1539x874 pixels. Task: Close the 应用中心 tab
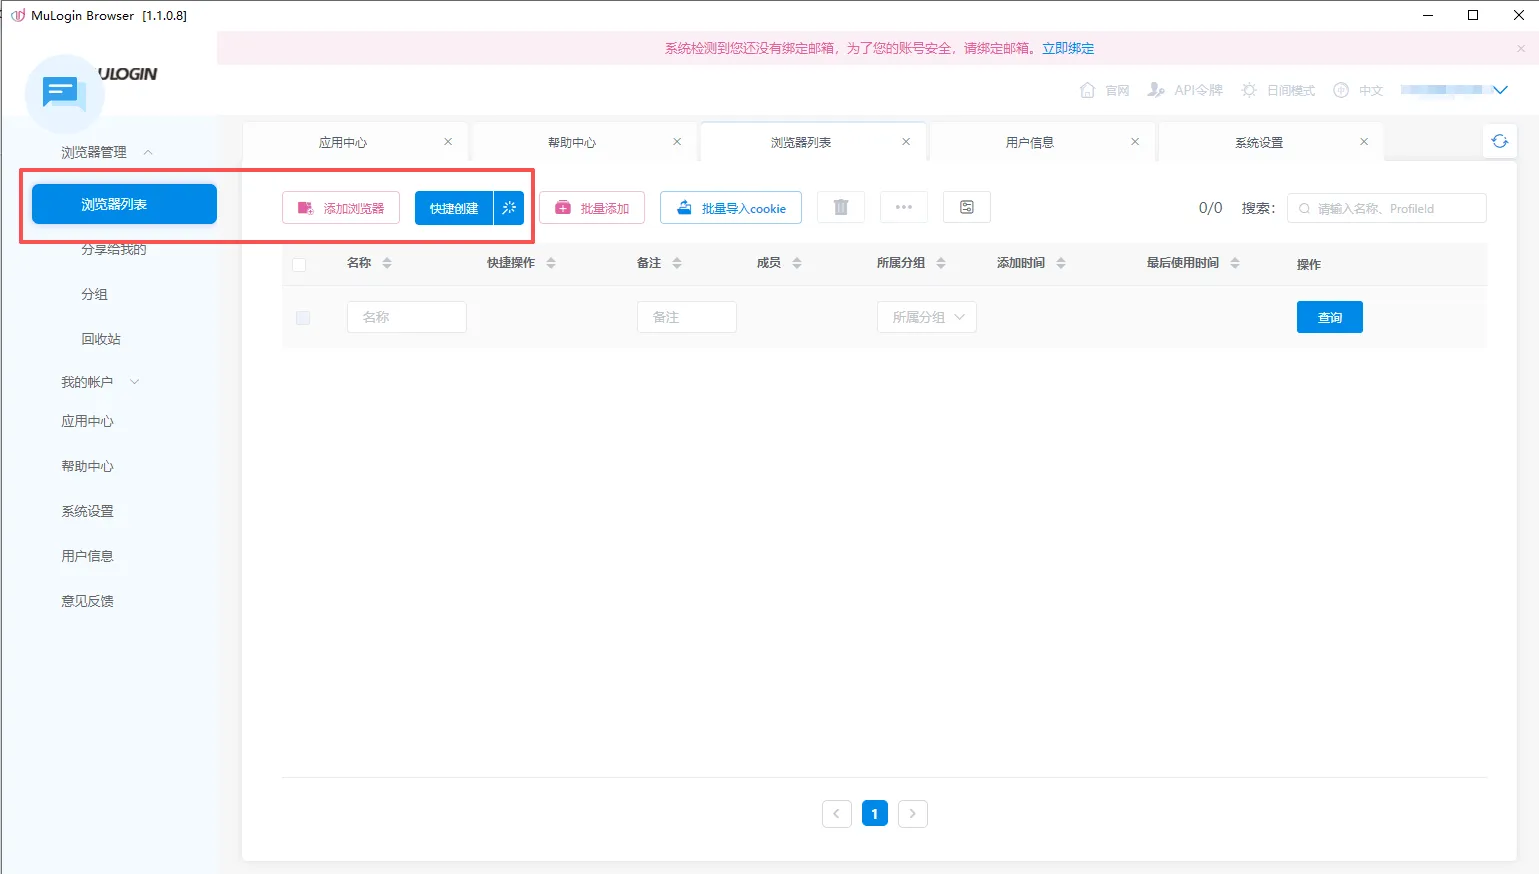[448, 142]
